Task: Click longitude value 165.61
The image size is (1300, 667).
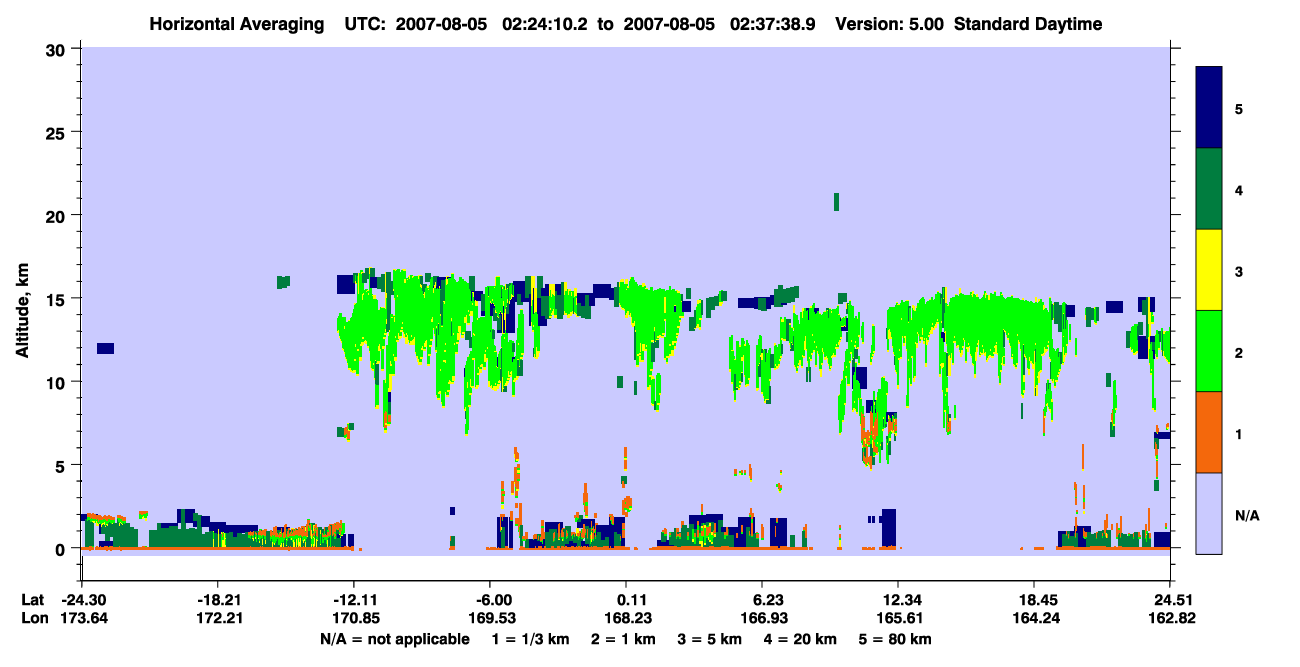Action: [898, 618]
